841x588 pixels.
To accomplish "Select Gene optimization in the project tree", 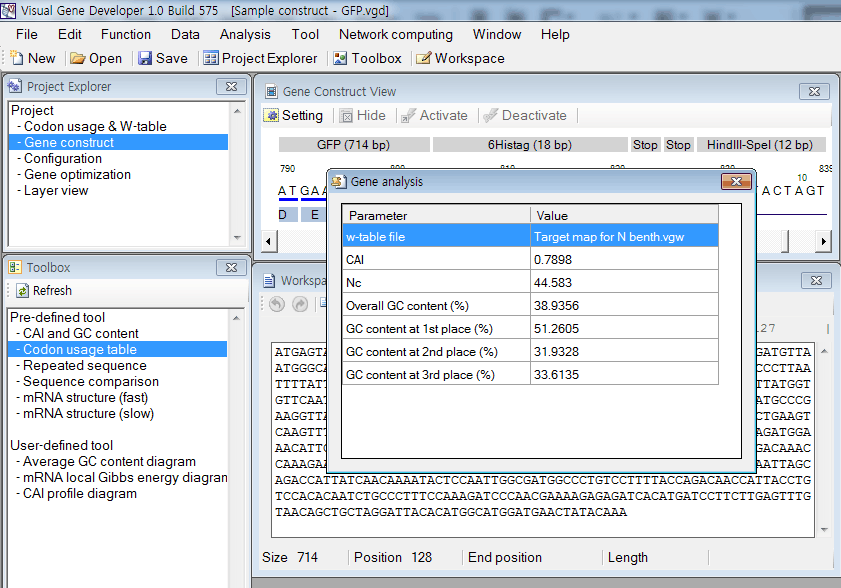I will [77, 174].
